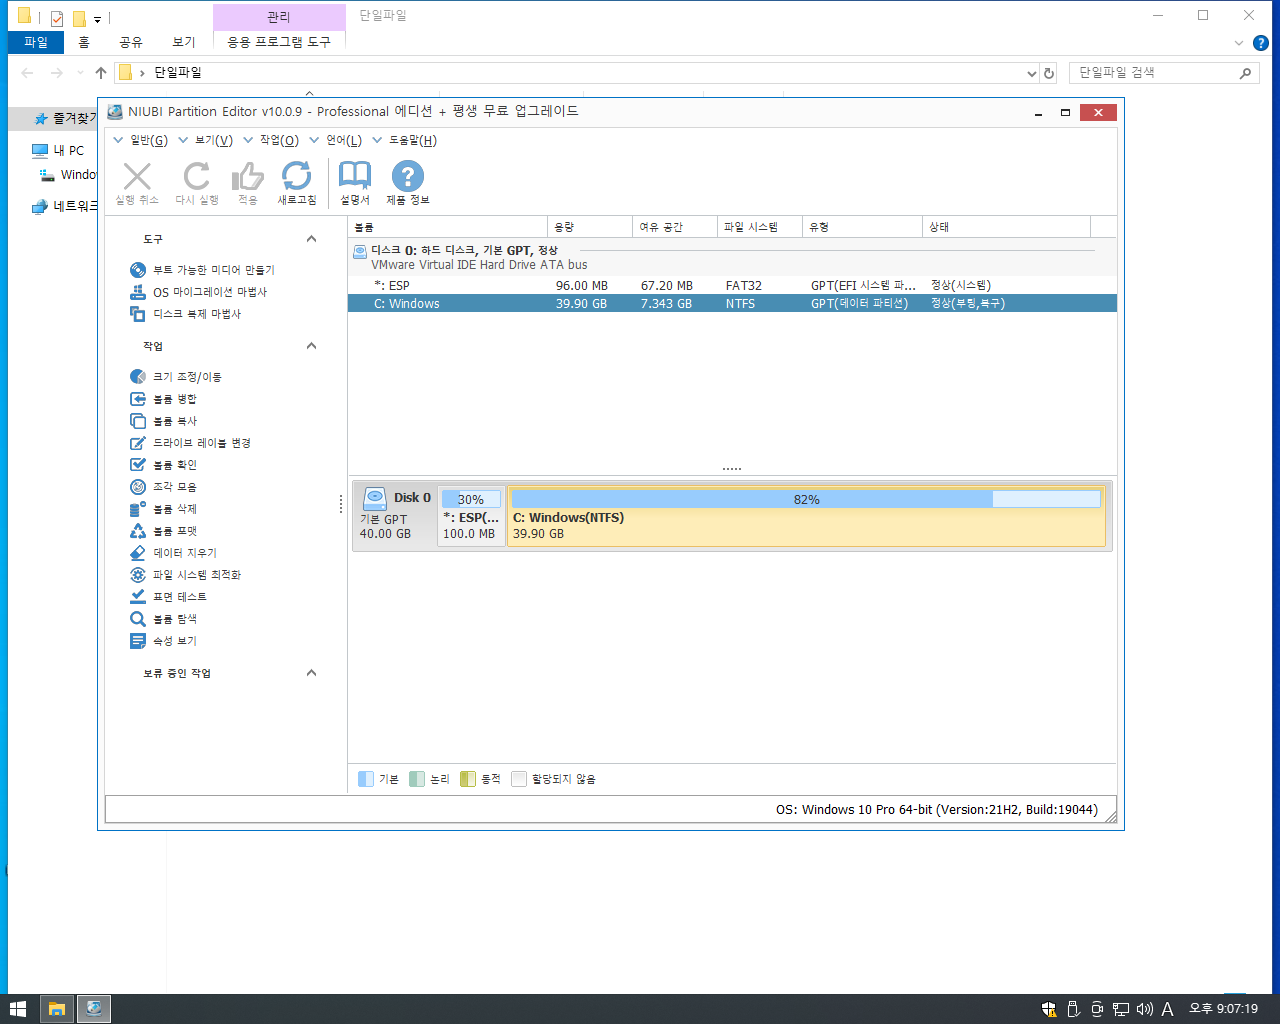The height and width of the screenshot is (1024, 1280).
Task: Select the Disk 0 header row in list
Action: click(732, 258)
